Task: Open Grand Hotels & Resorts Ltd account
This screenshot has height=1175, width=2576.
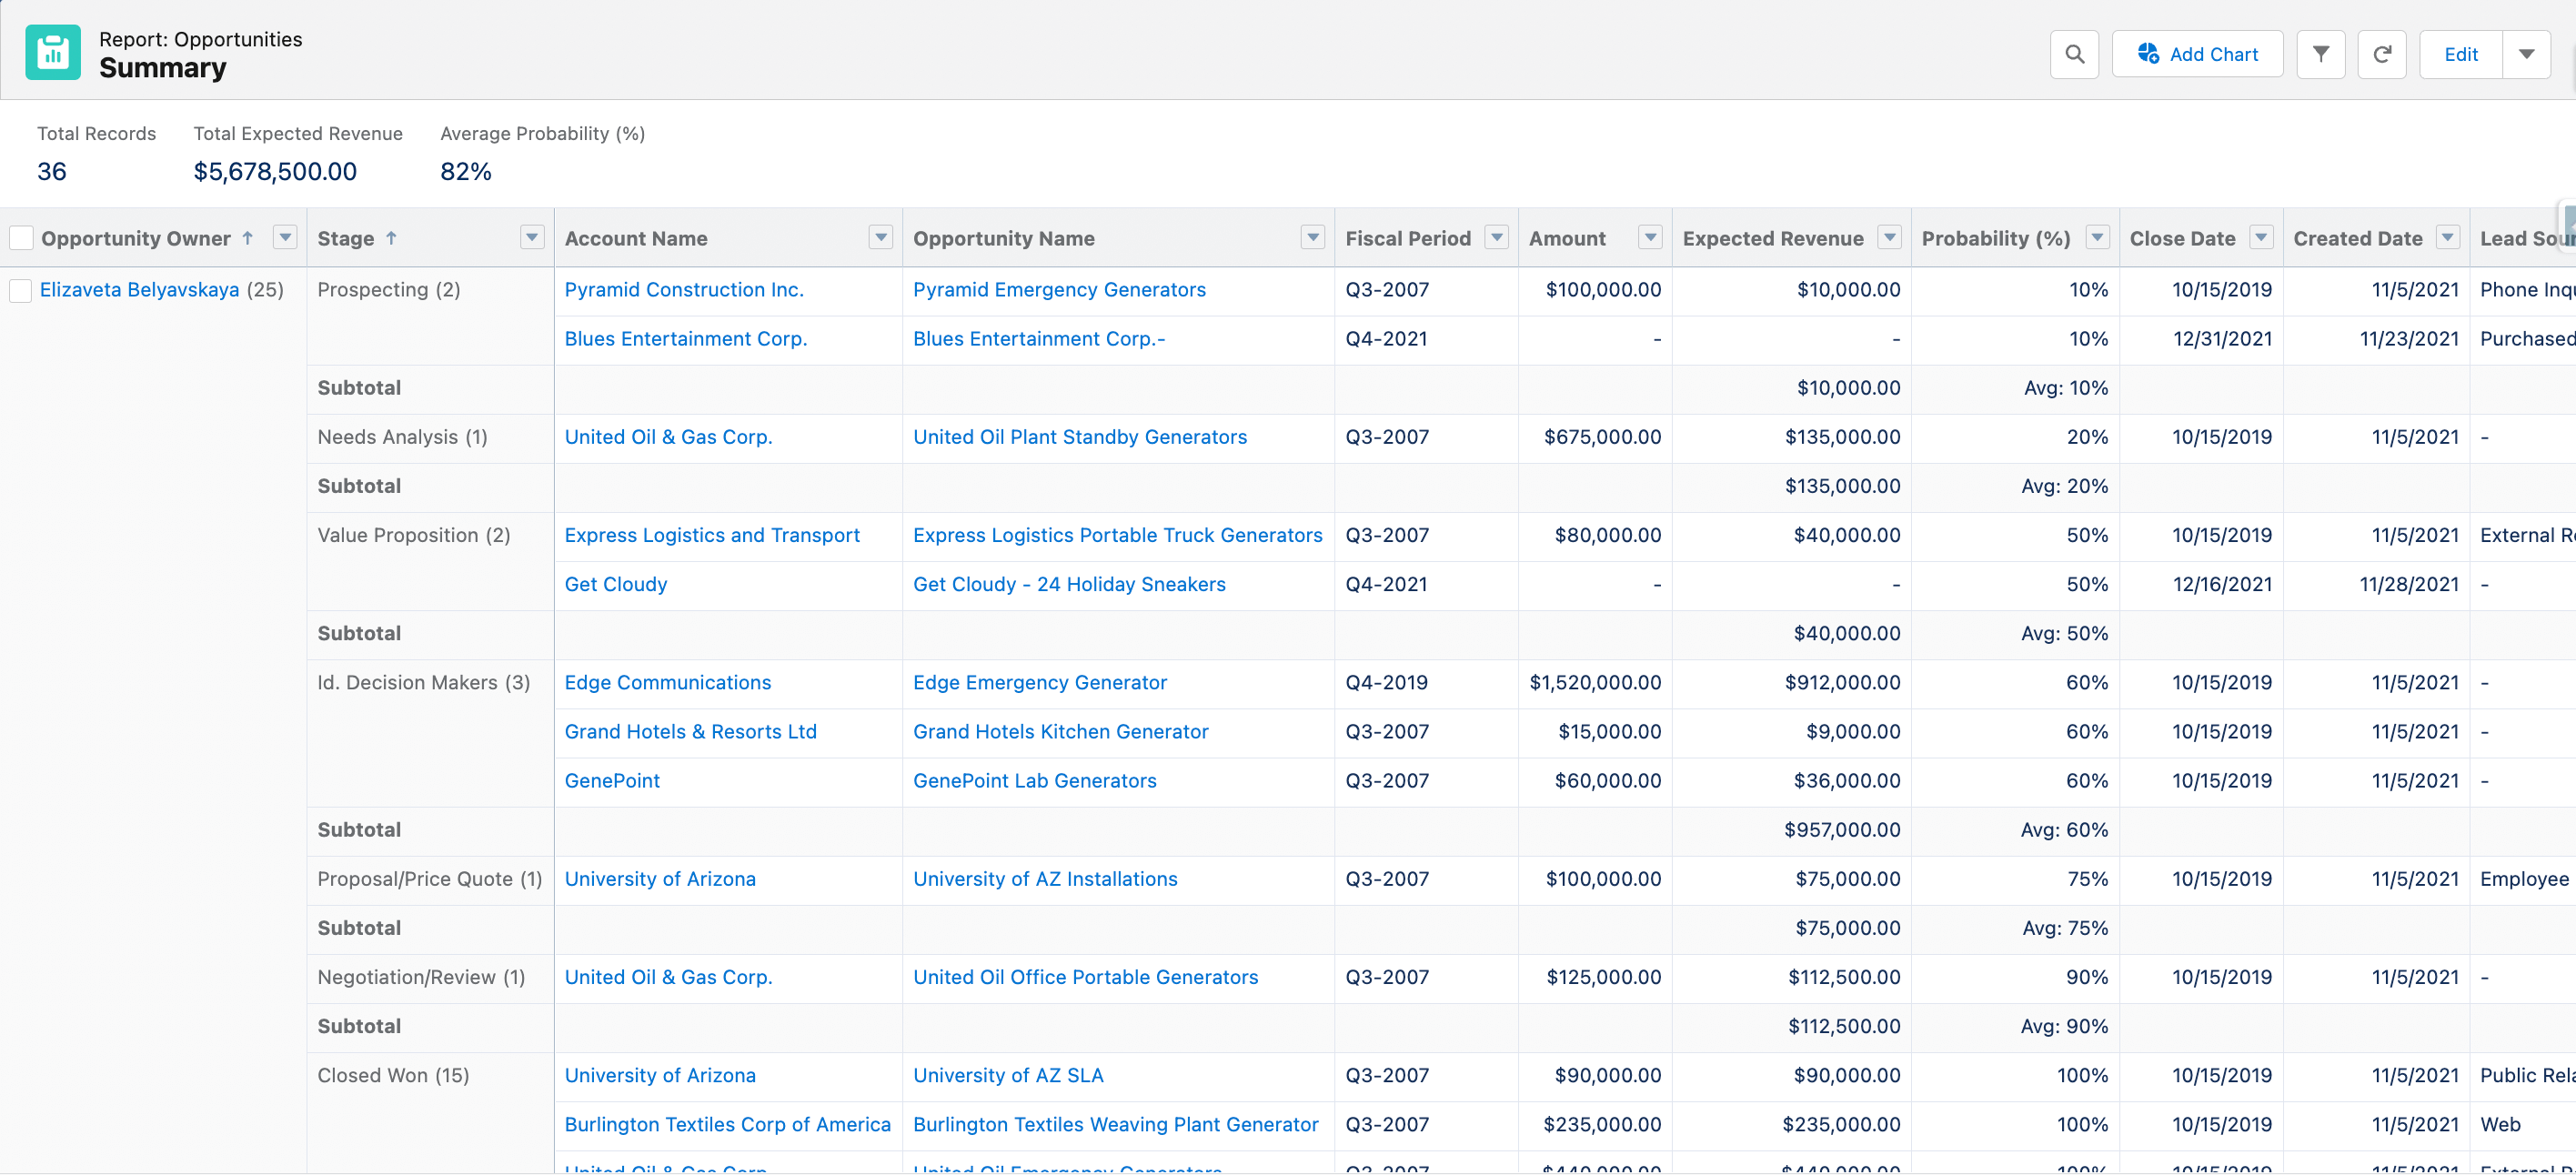Action: tap(691, 732)
